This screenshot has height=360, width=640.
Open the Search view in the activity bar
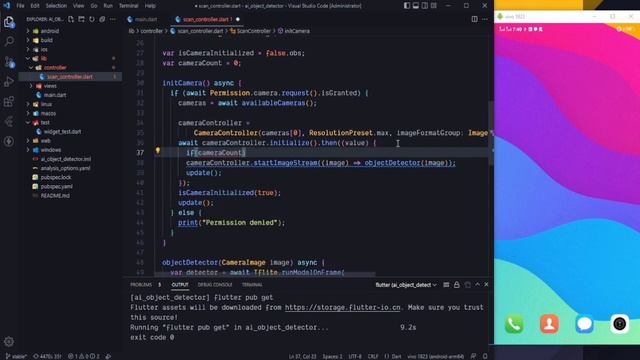[x=9, y=41]
